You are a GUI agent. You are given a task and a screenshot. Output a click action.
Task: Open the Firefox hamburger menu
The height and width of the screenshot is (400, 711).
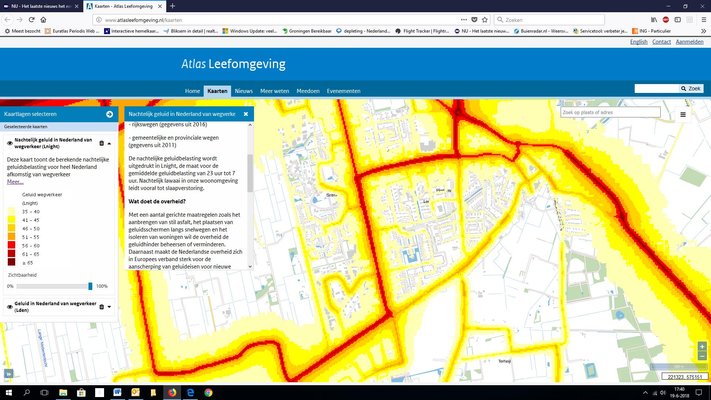pos(703,20)
